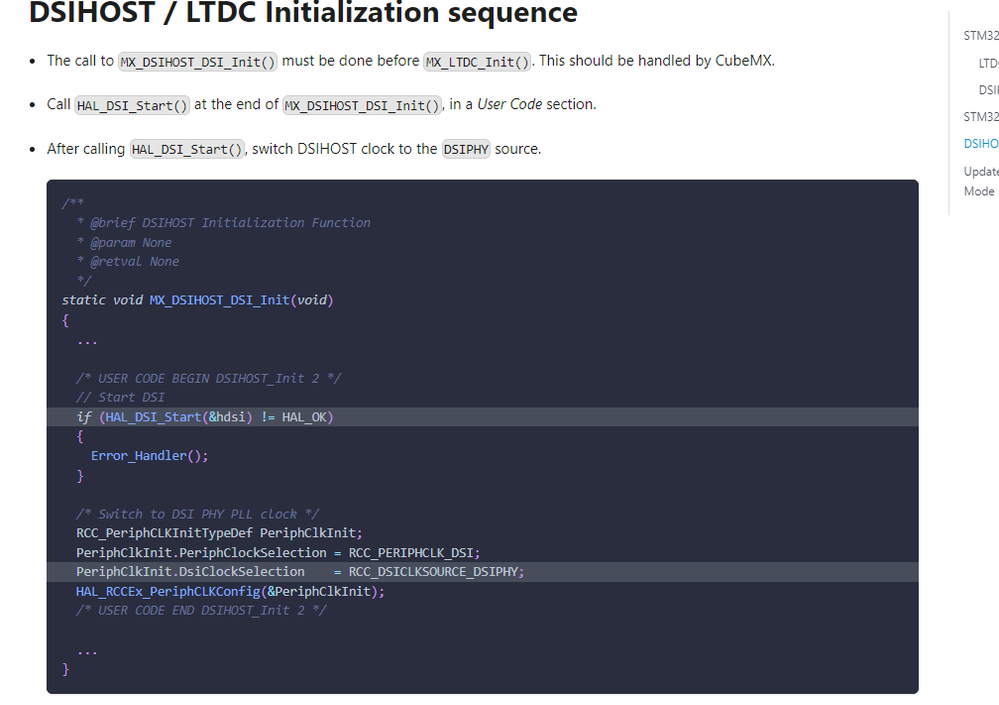Go to the indented DSI contents entry
The height and width of the screenshot is (705, 999).
click(988, 90)
